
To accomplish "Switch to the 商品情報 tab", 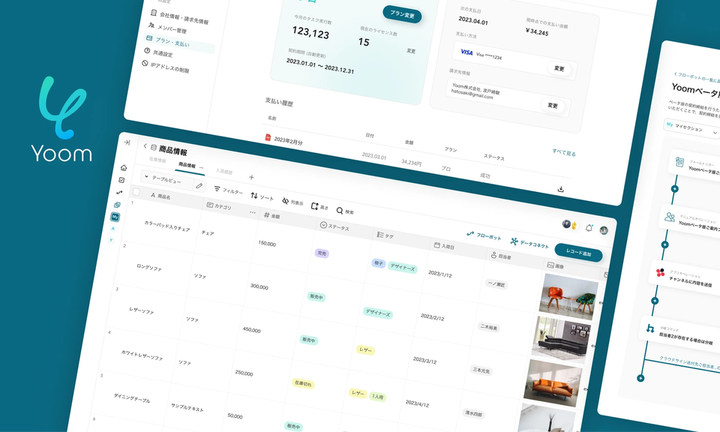I will [x=187, y=165].
